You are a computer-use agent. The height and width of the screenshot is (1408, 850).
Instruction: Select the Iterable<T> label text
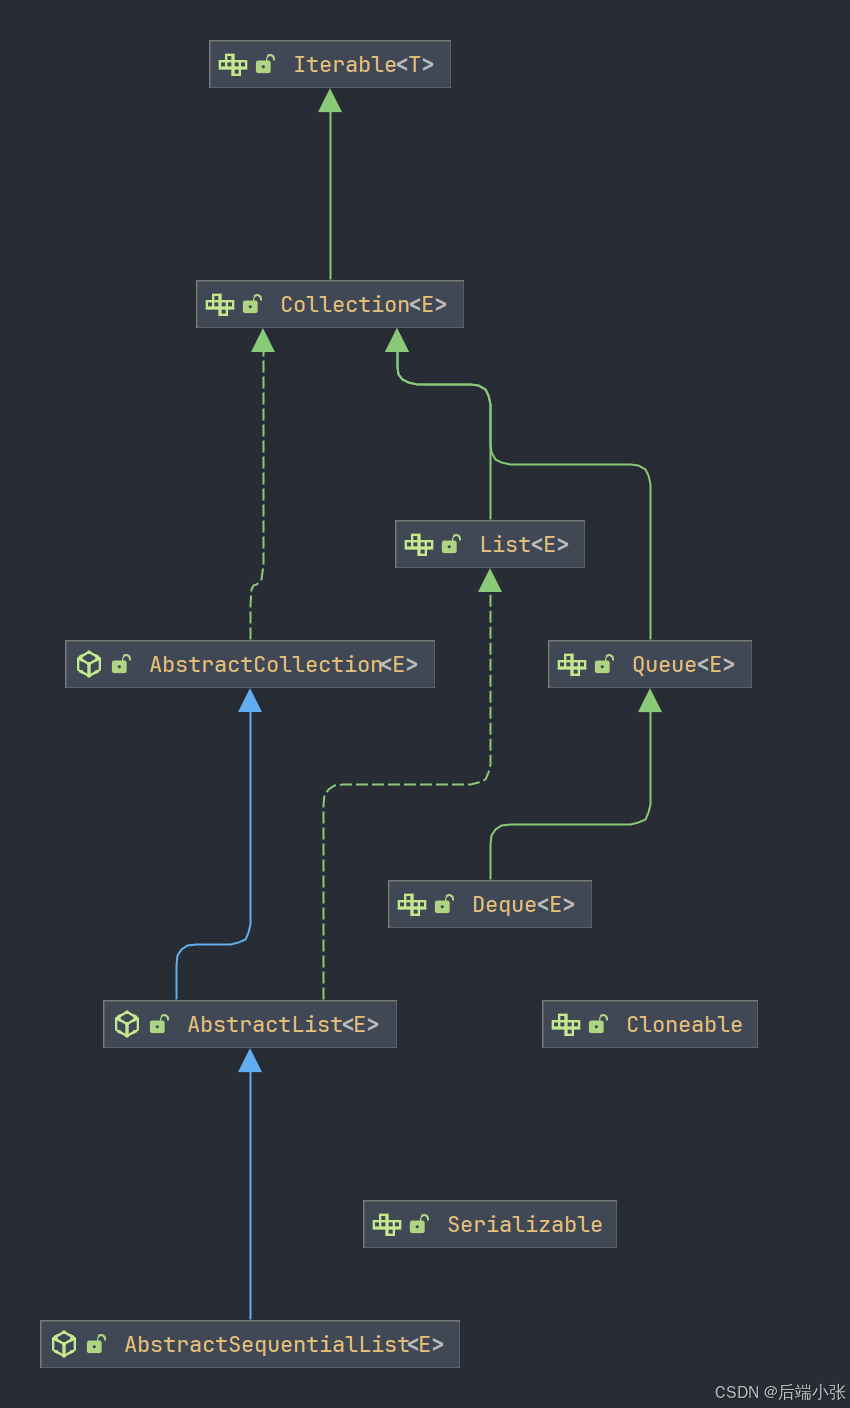[x=364, y=64]
